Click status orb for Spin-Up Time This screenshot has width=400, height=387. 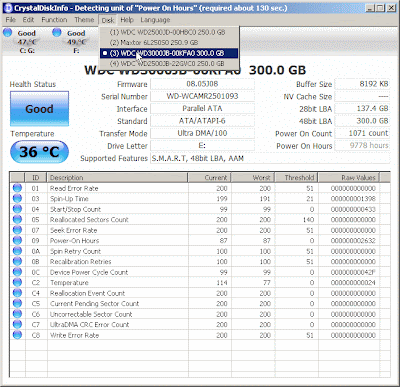[17, 198]
